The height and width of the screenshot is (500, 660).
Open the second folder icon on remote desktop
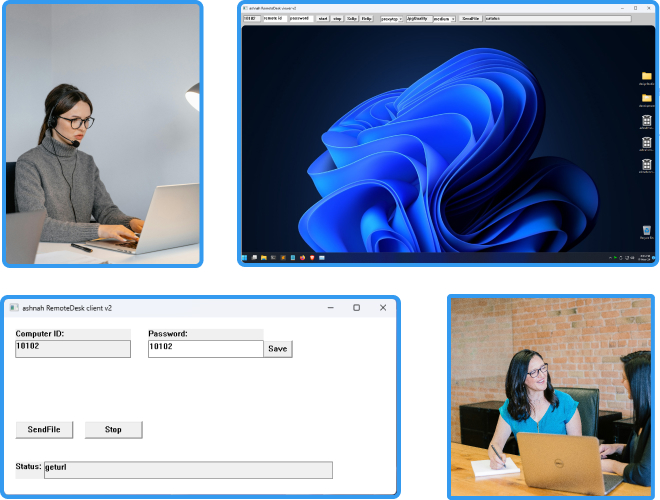[x=647, y=98]
